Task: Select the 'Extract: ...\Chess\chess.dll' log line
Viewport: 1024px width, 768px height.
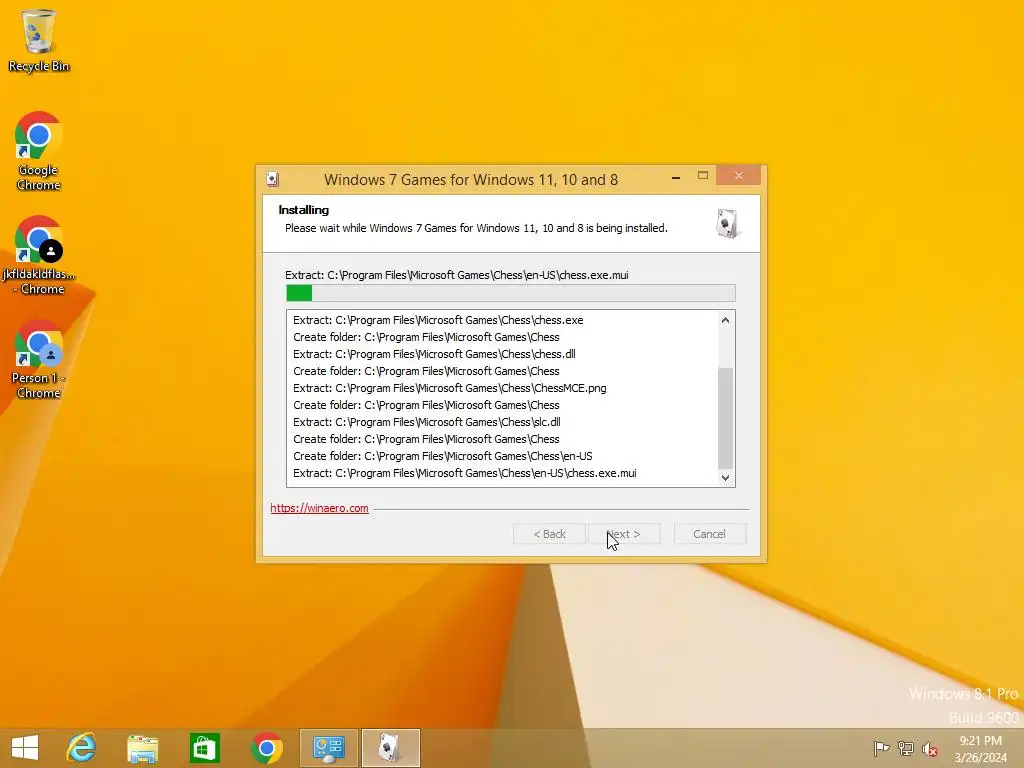Action: (434, 354)
